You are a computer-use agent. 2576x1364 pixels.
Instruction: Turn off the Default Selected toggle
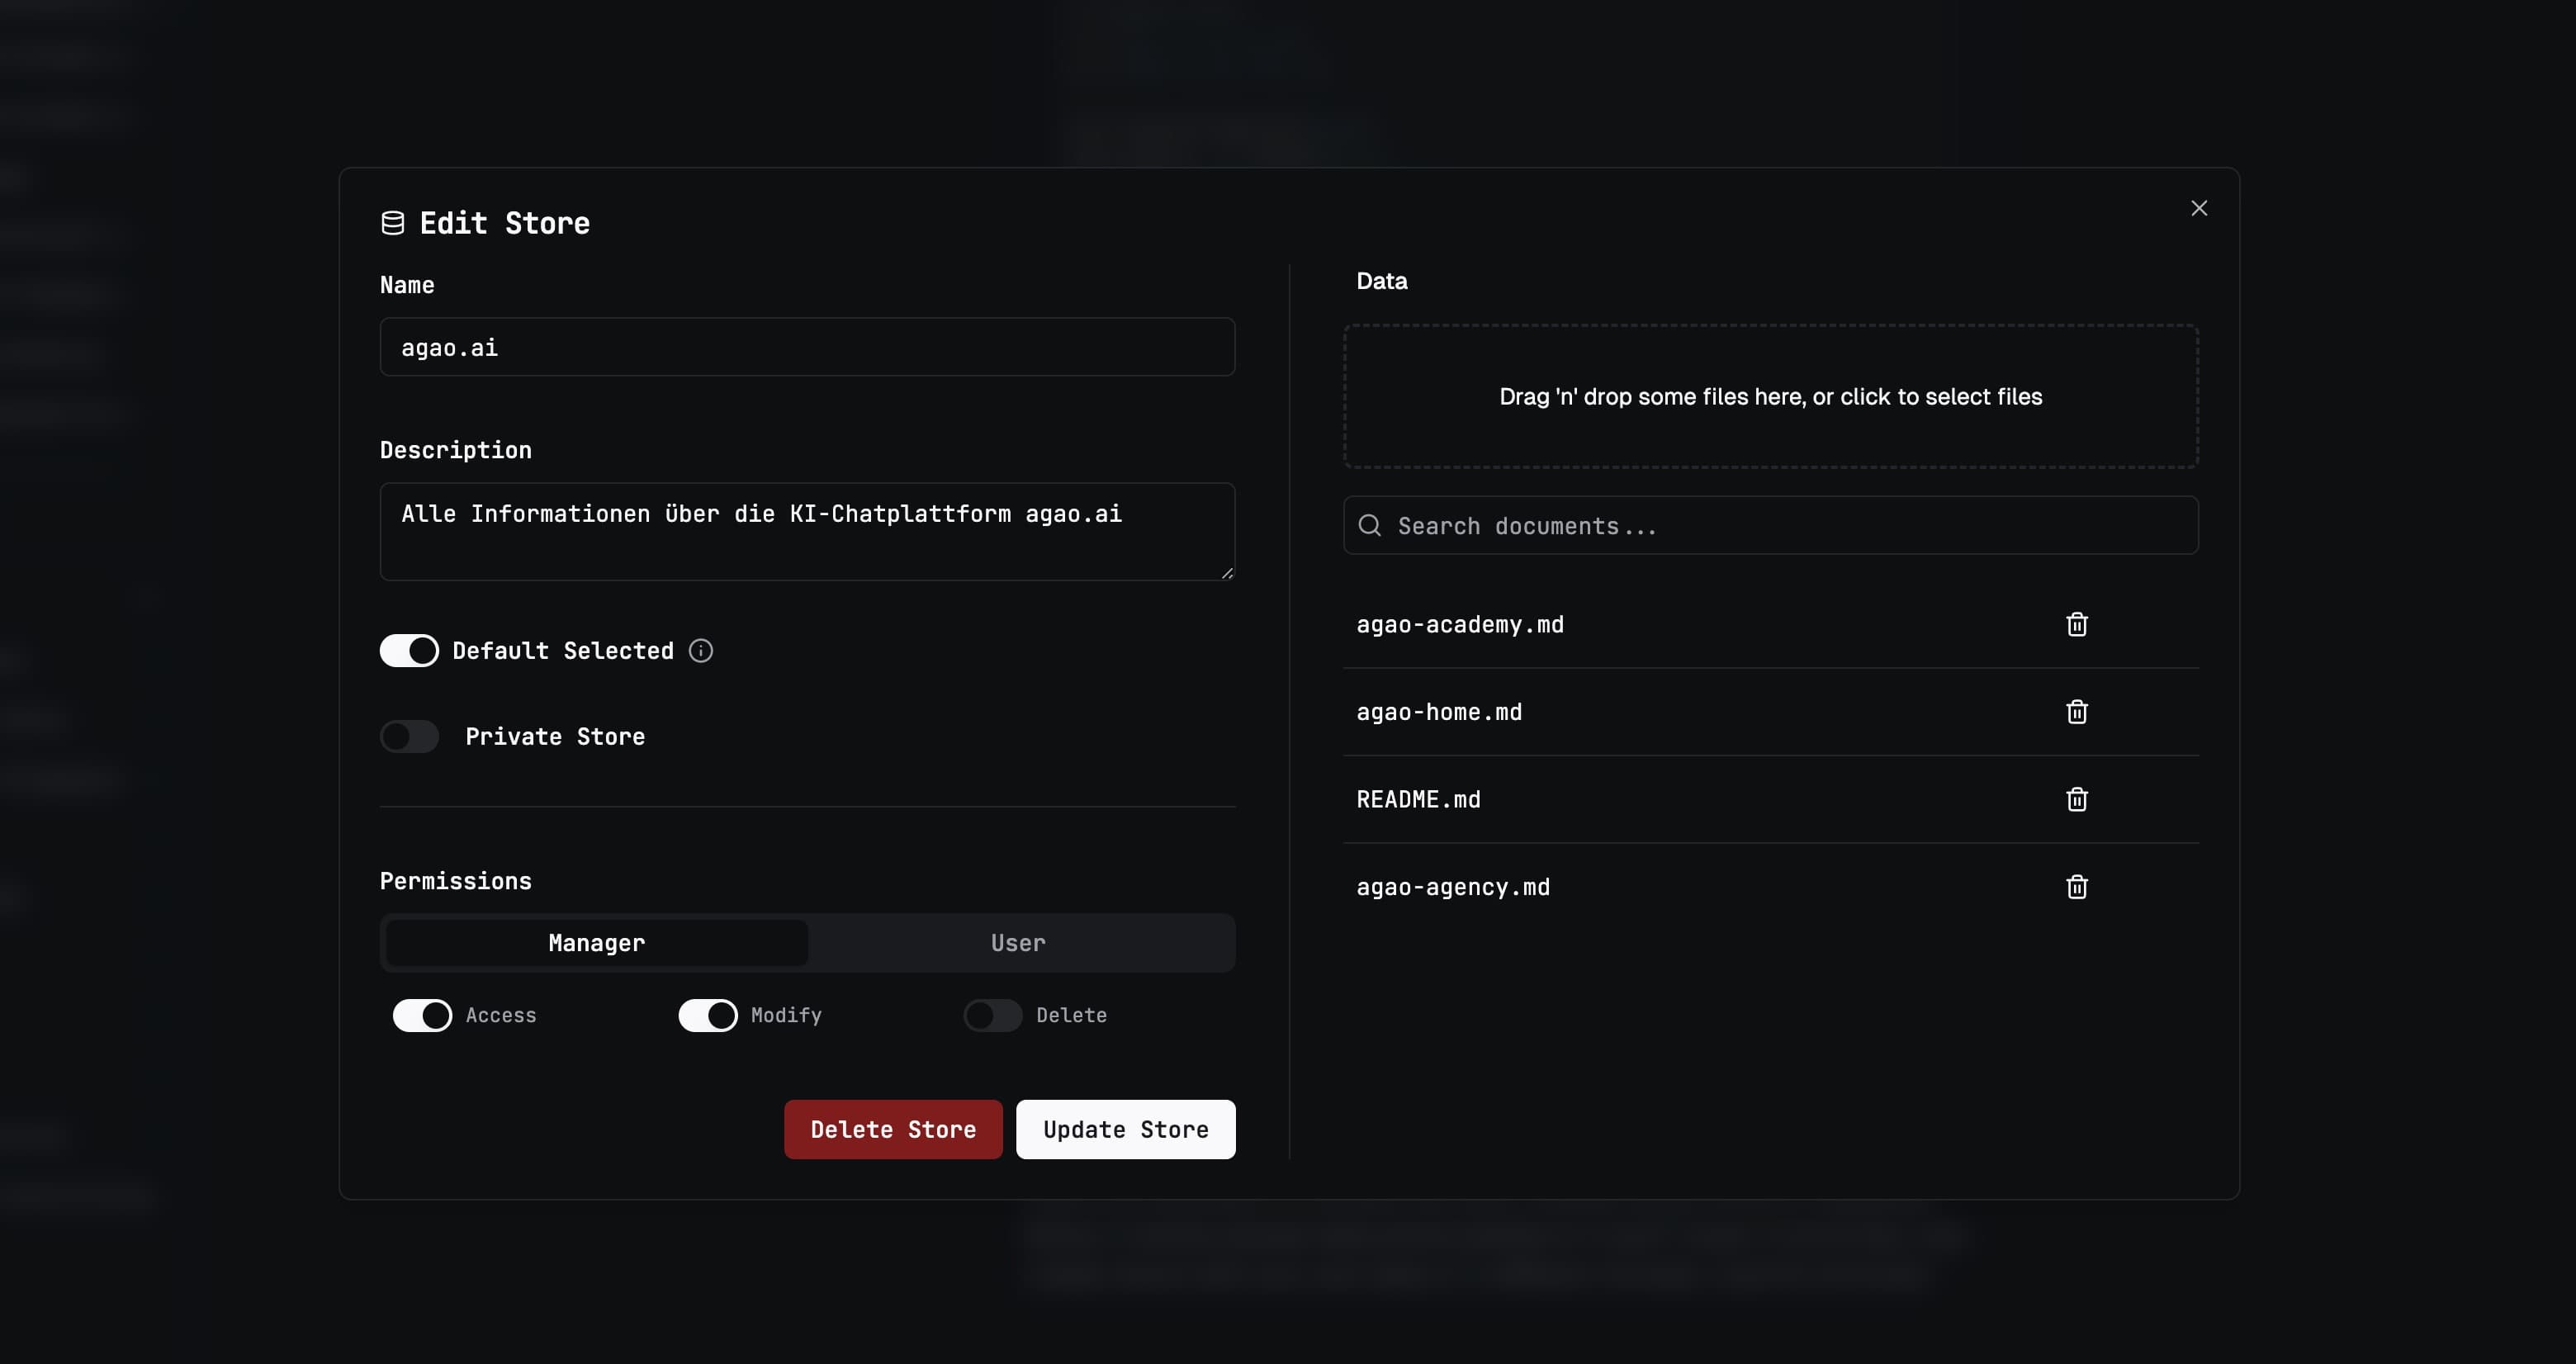click(409, 651)
